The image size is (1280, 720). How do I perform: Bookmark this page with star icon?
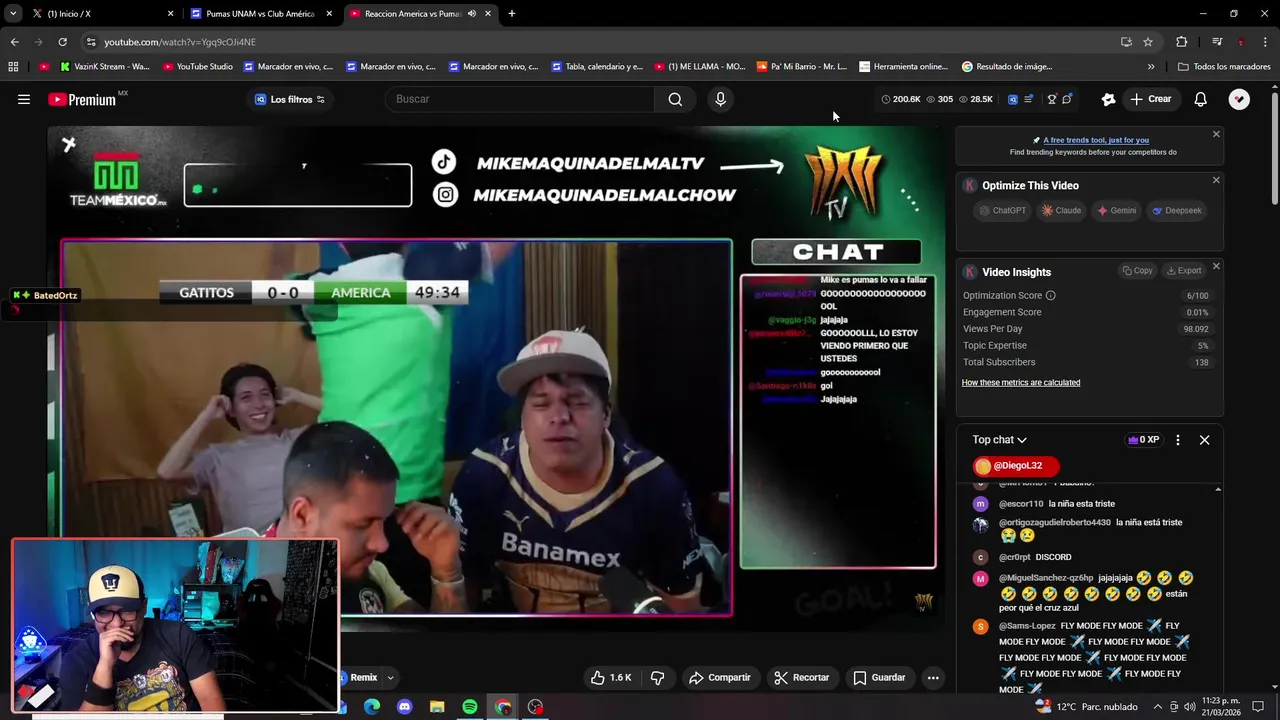click(1148, 42)
